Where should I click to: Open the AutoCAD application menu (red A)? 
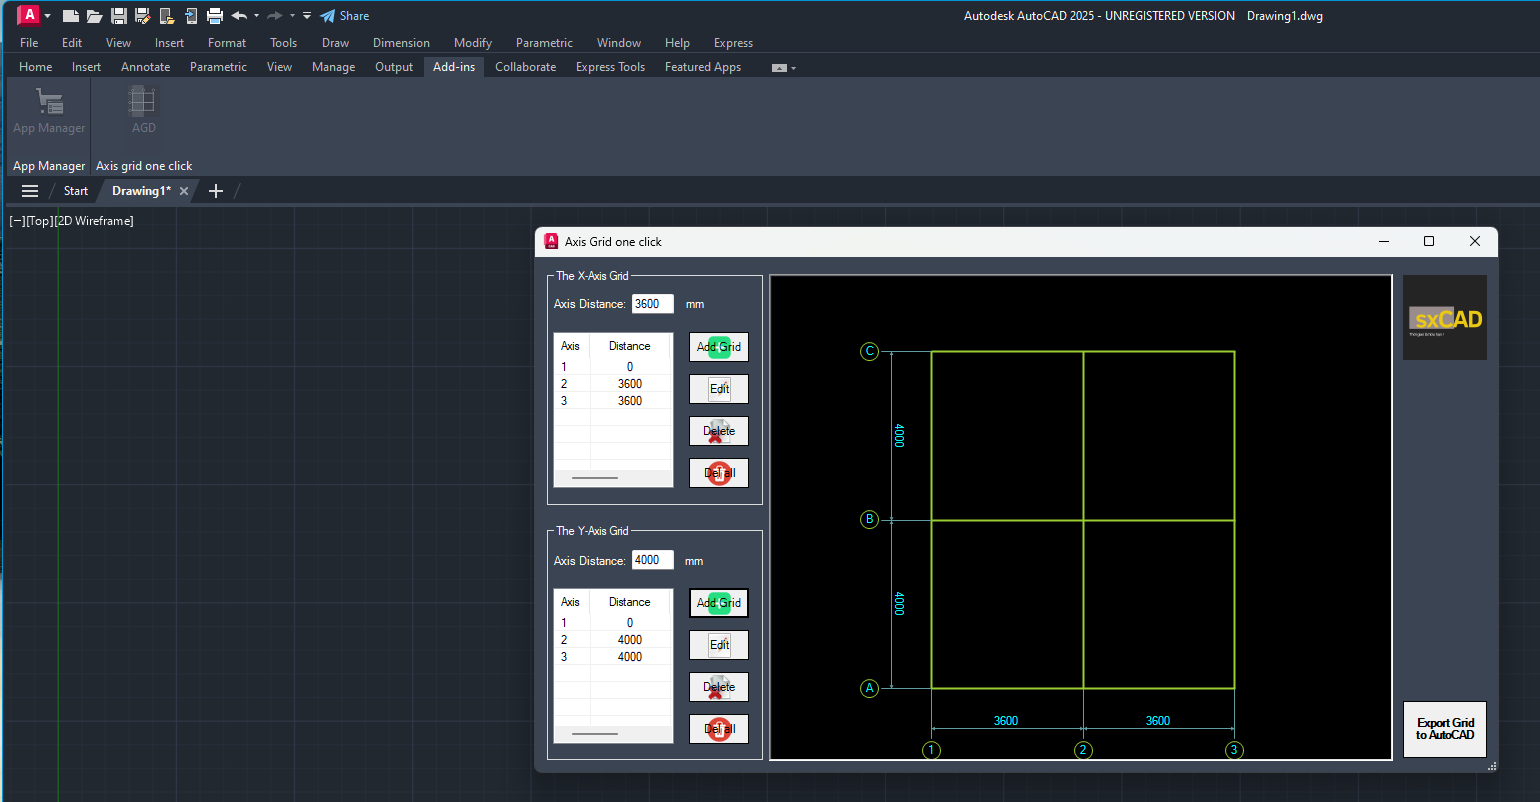tap(29, 15)
